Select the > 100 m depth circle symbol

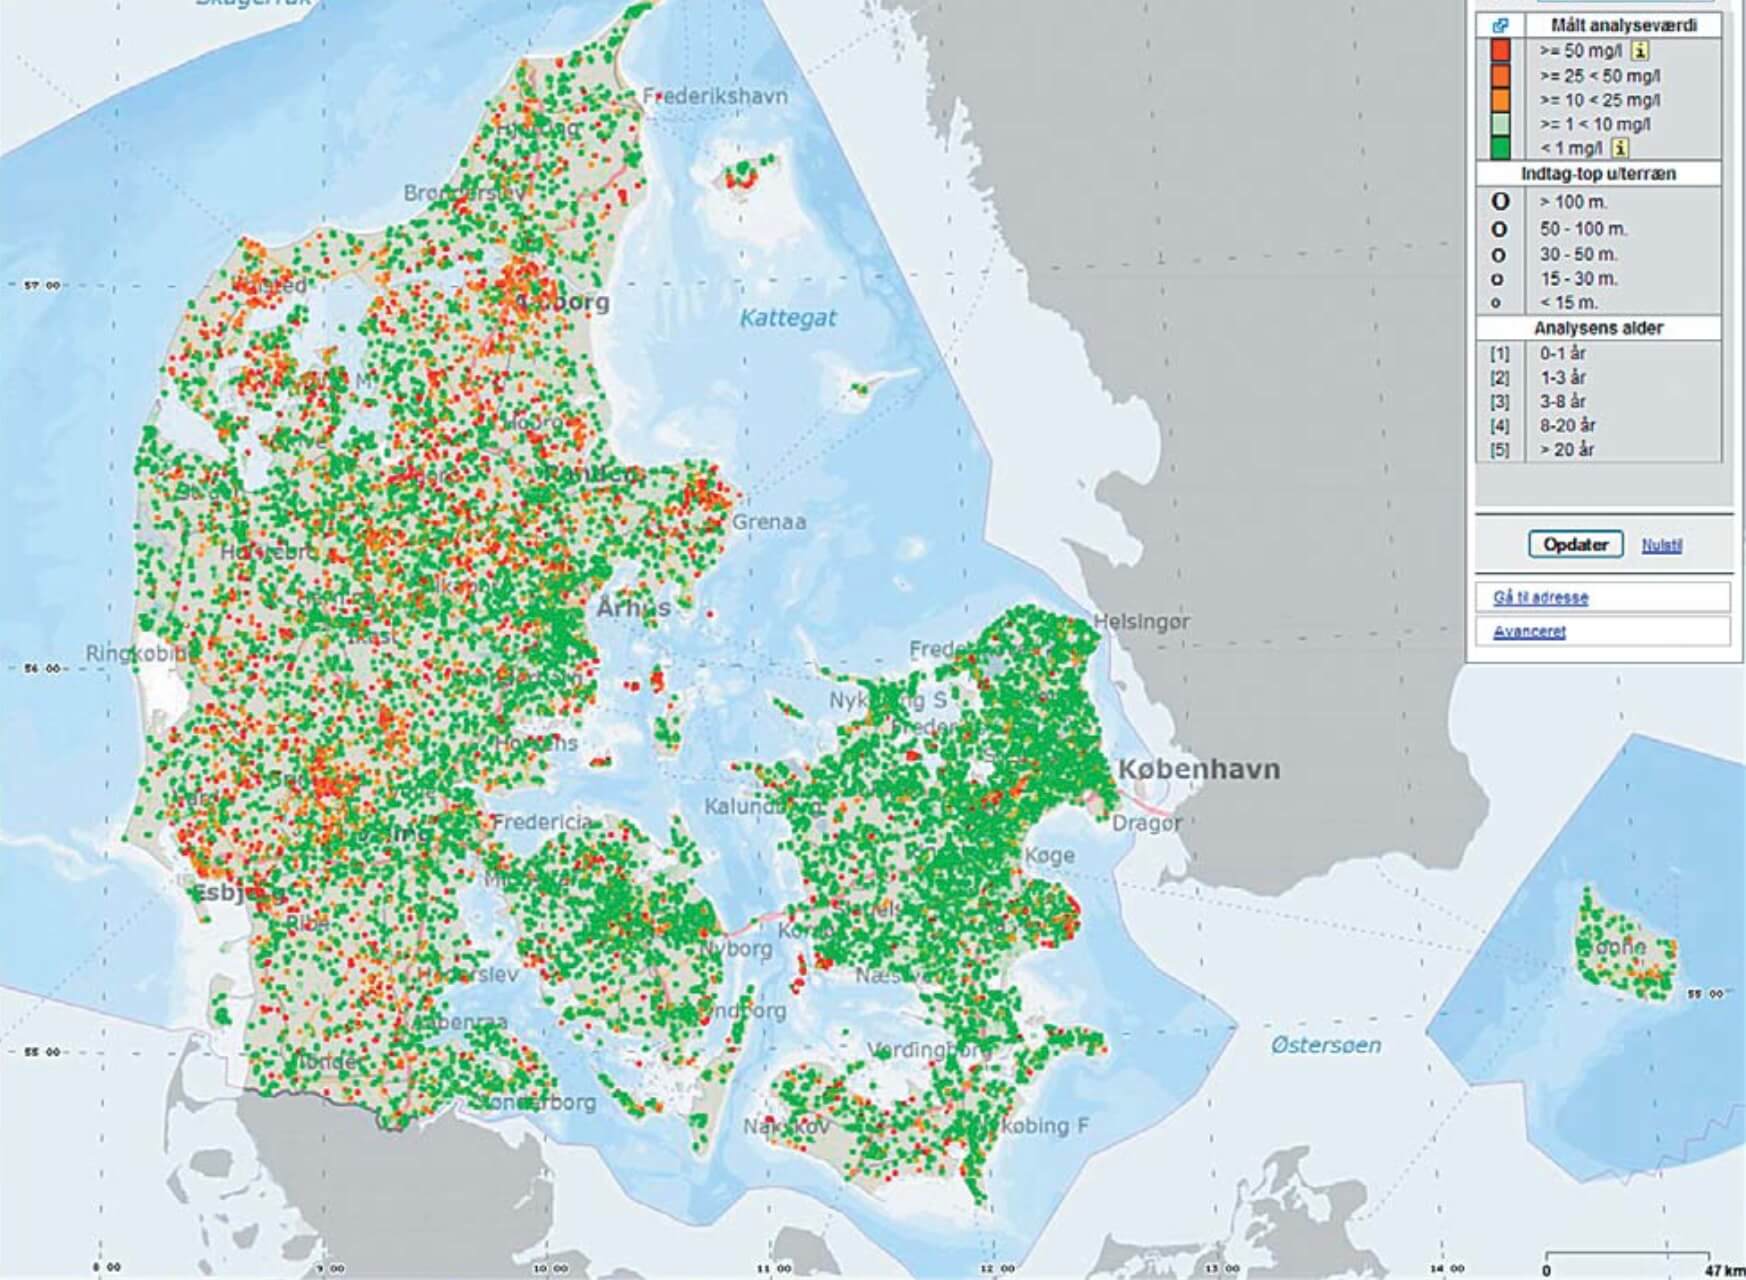[x=1500, y=202]
